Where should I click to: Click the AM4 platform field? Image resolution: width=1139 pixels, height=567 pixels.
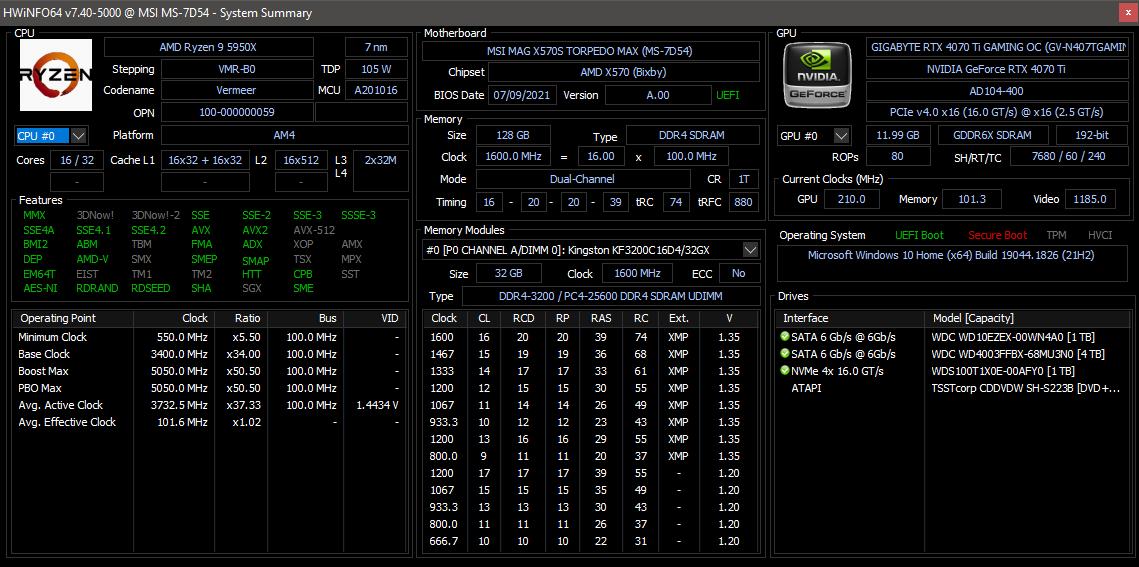[x=284, y=136]
